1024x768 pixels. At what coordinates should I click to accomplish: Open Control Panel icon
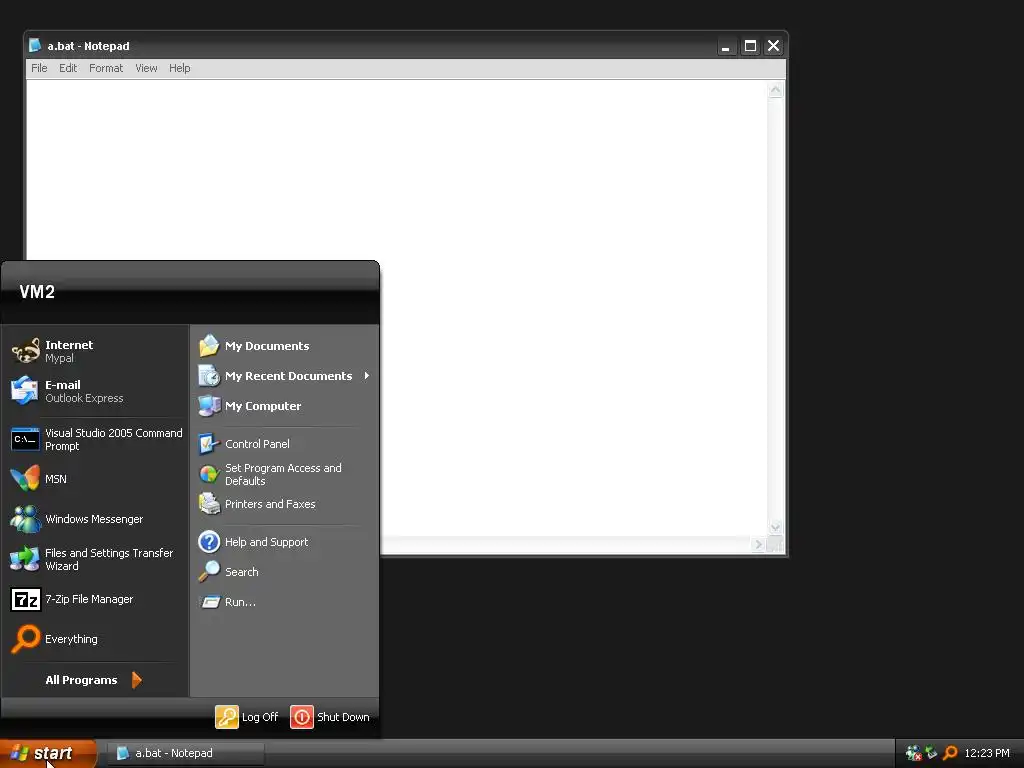tap(209, 443)
